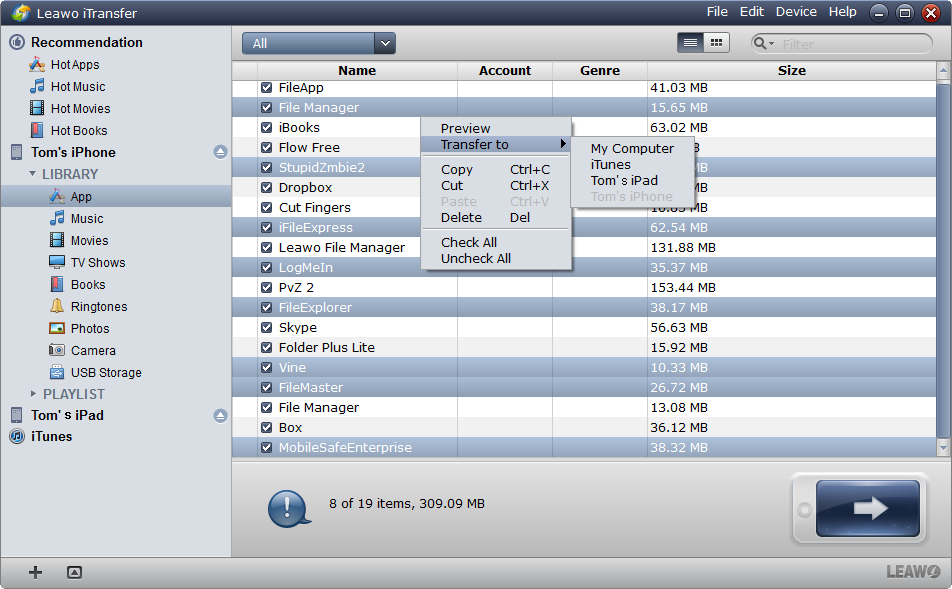The image size is (952, 589).
Task: Toggle the PvZ 2 checkbox
Action: [266, 287]
